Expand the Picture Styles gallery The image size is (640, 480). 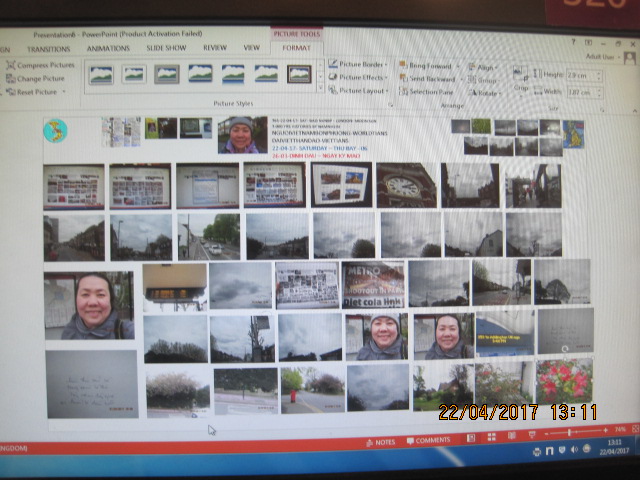click(x=320, y=88)
